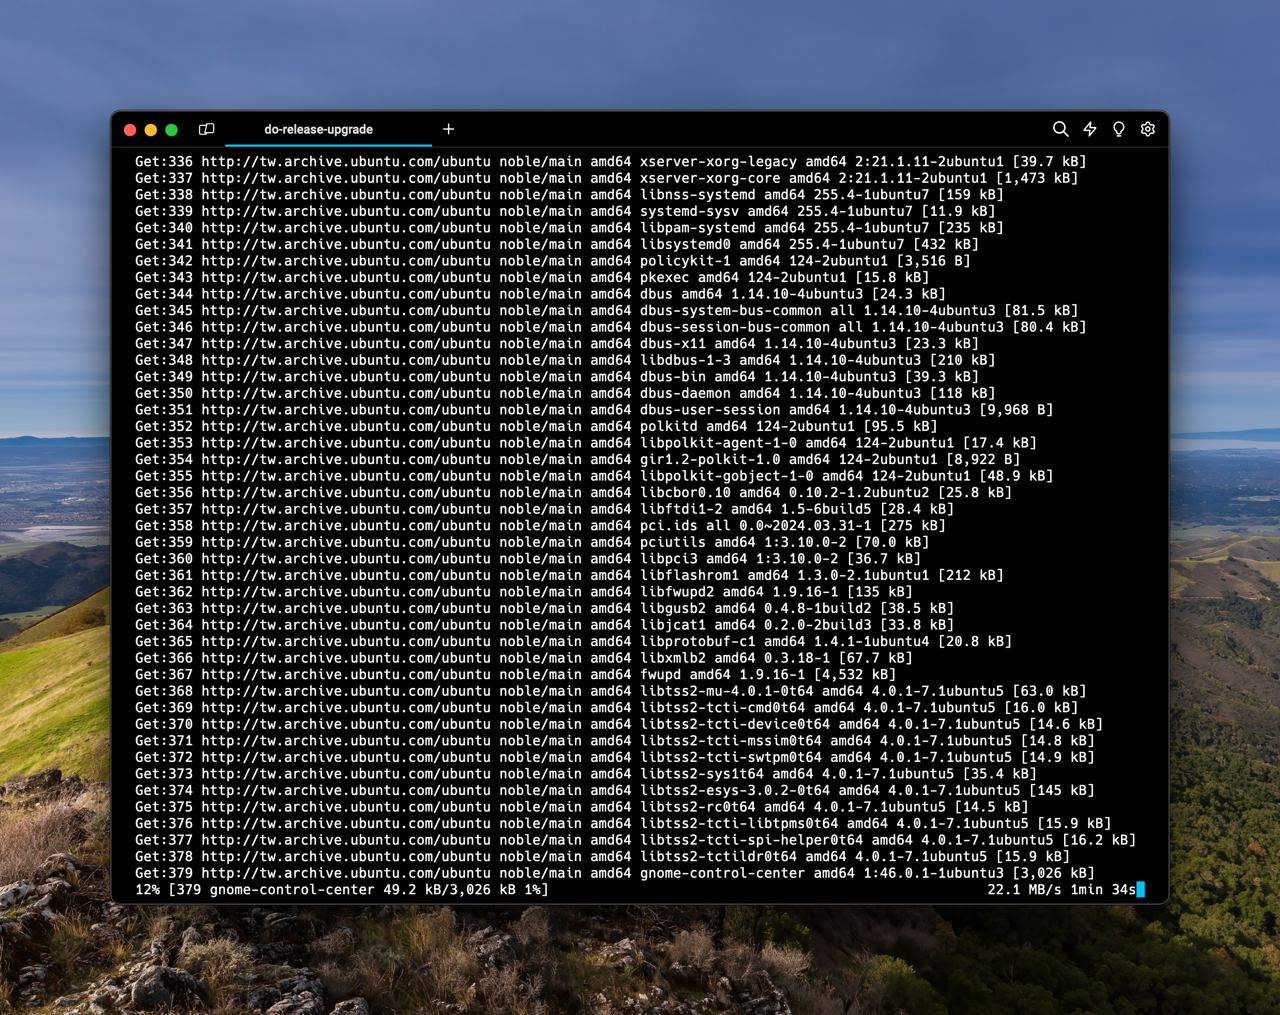The image size is (1280, 1015).
Task: Open terminal settings via the gear icon
Action: 1148,129
